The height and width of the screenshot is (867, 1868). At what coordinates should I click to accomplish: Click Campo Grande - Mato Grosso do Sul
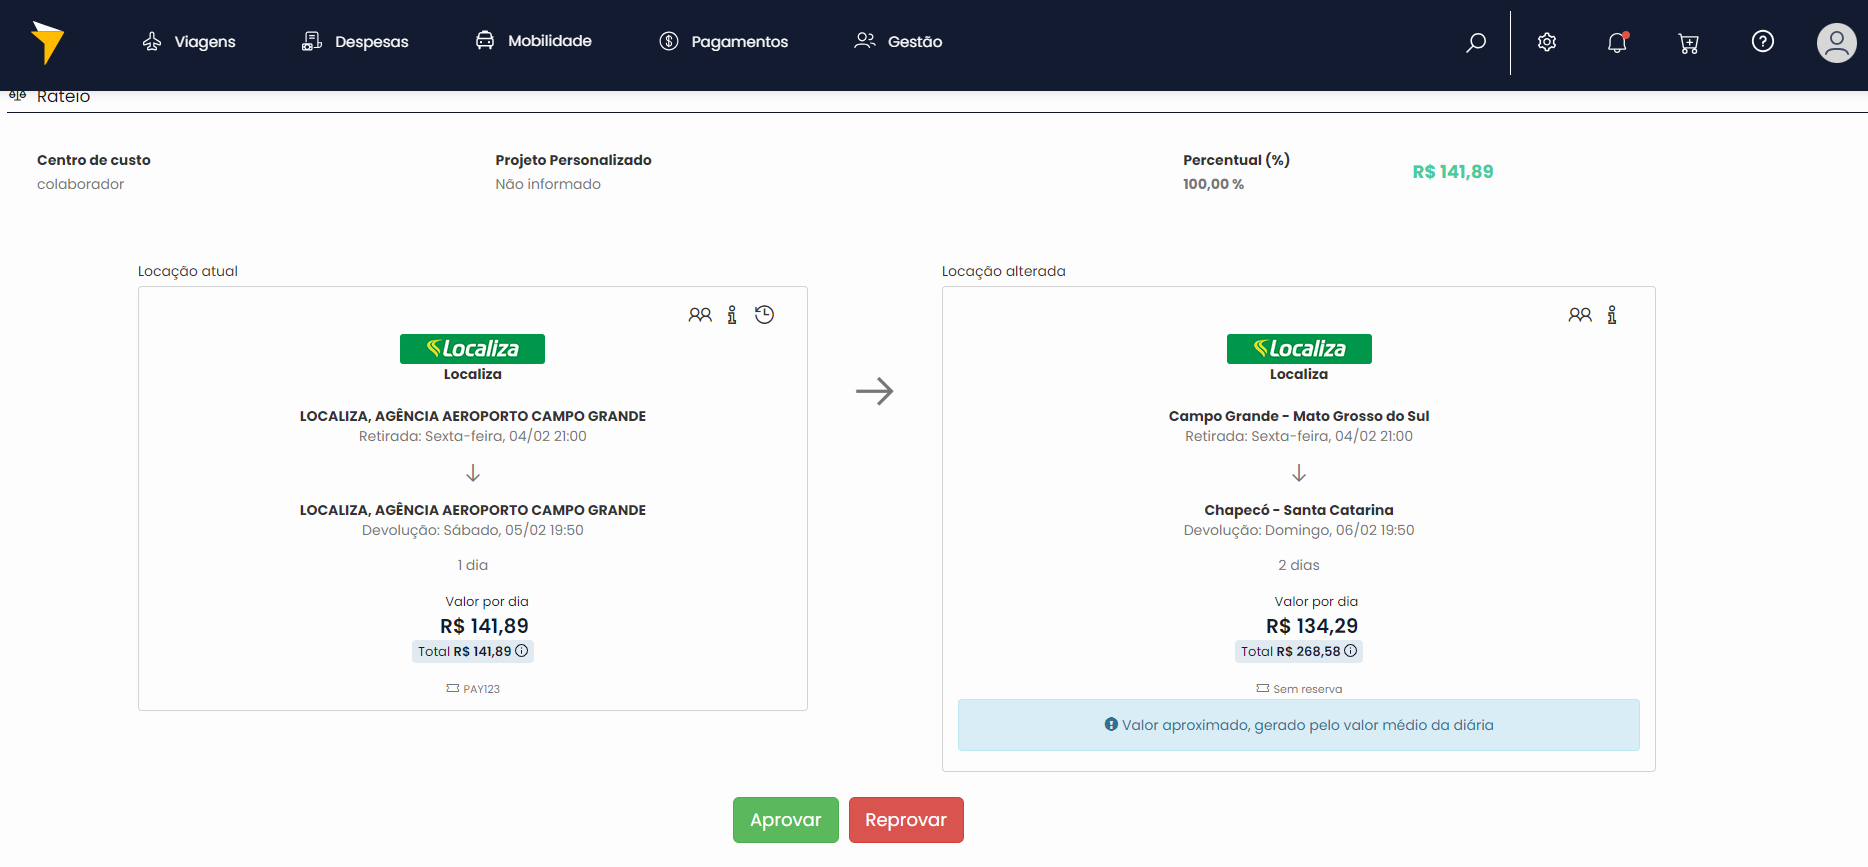point(1299,416)
